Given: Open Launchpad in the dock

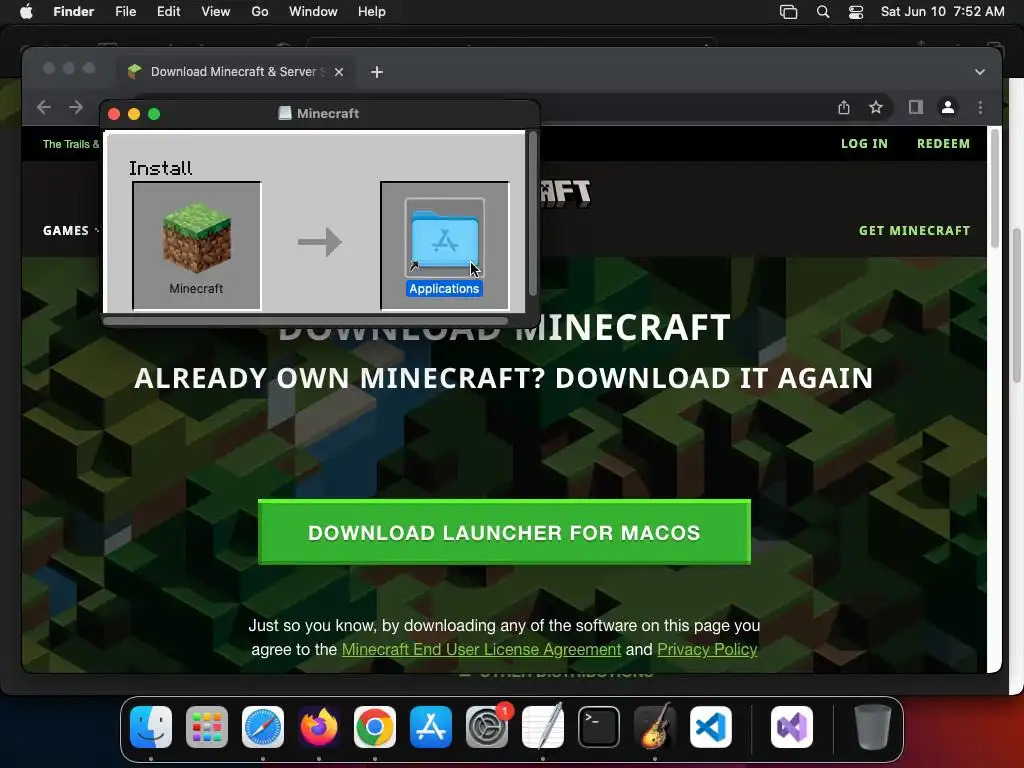Looking at the screenshot, I should (207, 727).
